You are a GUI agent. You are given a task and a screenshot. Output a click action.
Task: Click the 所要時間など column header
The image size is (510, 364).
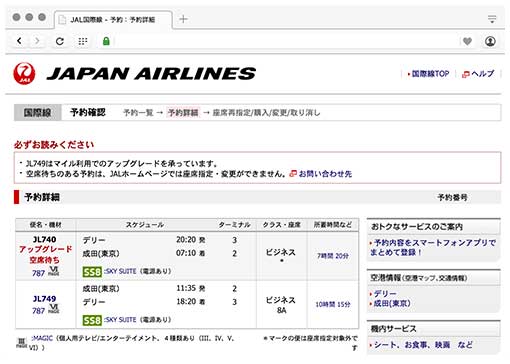(333, 225)
